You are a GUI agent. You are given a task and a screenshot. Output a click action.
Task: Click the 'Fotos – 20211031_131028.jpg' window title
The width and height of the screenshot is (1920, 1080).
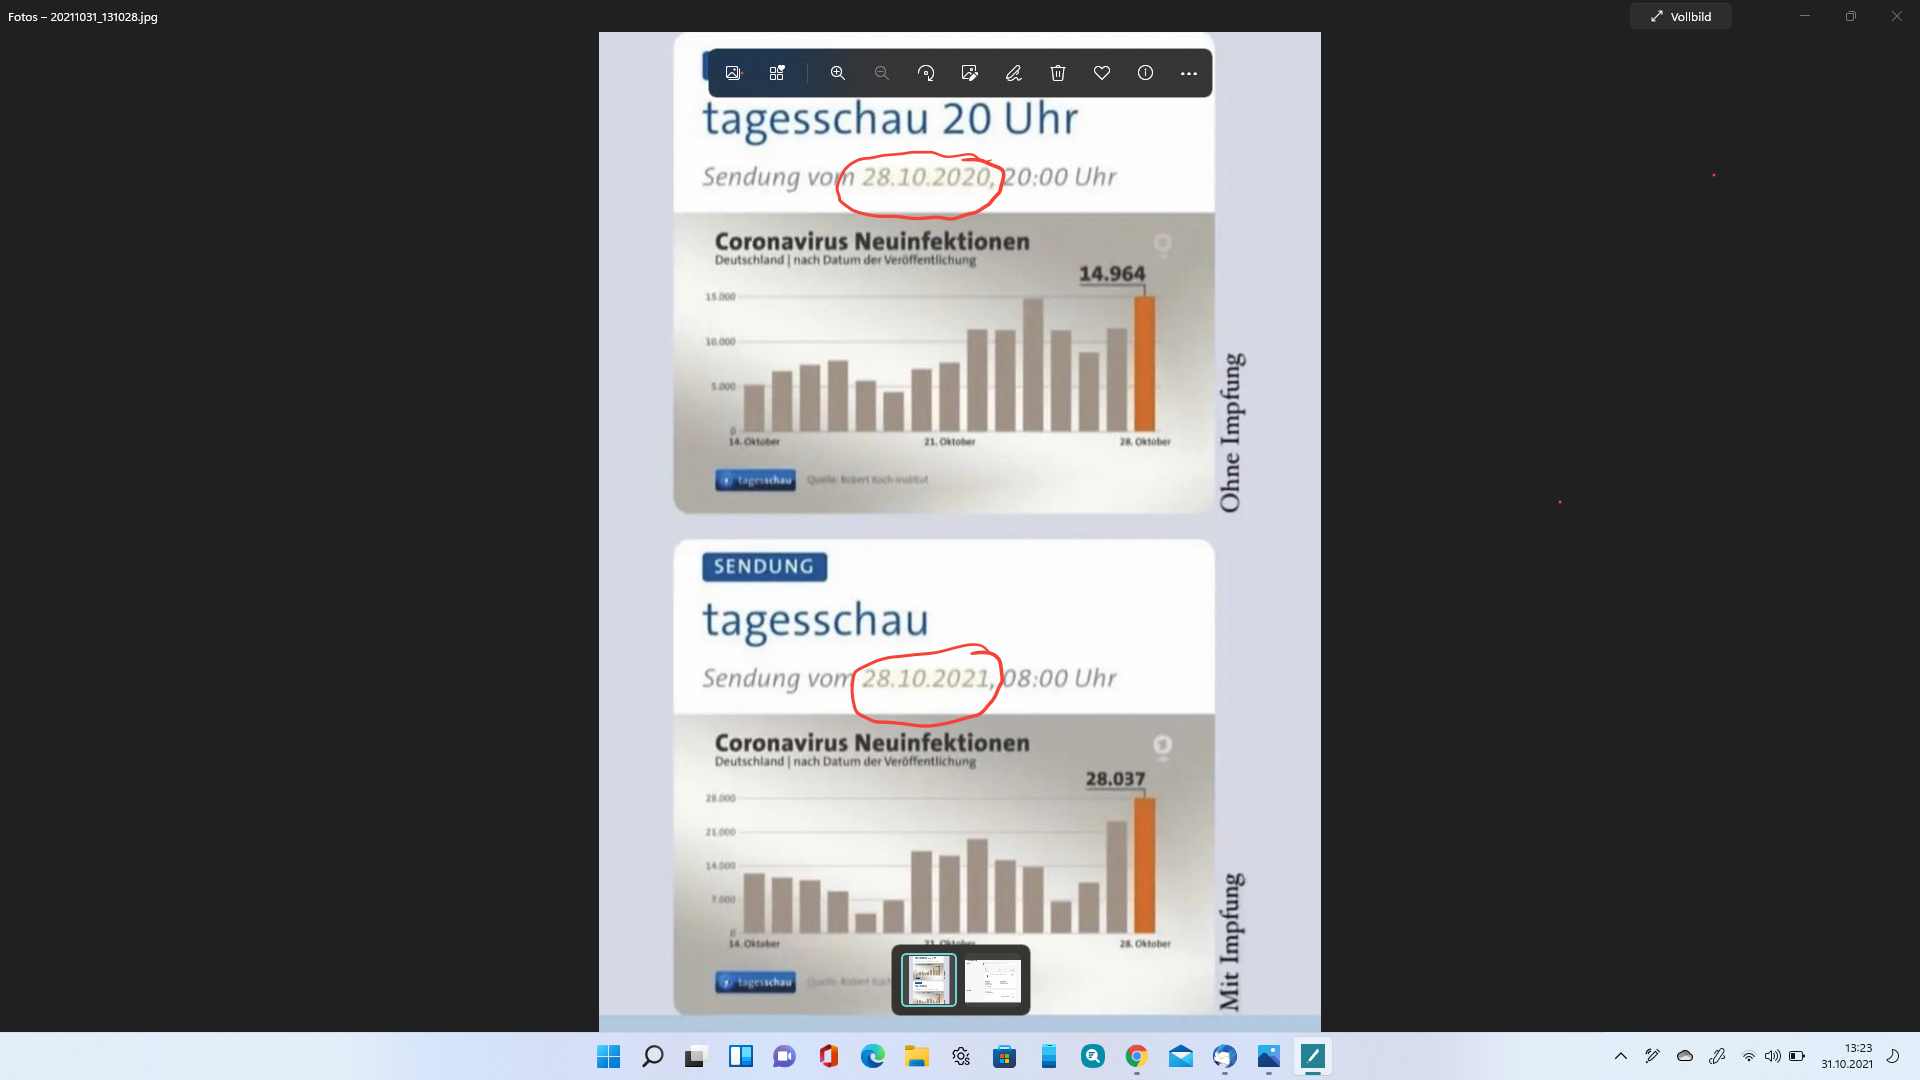pos(83,17)
